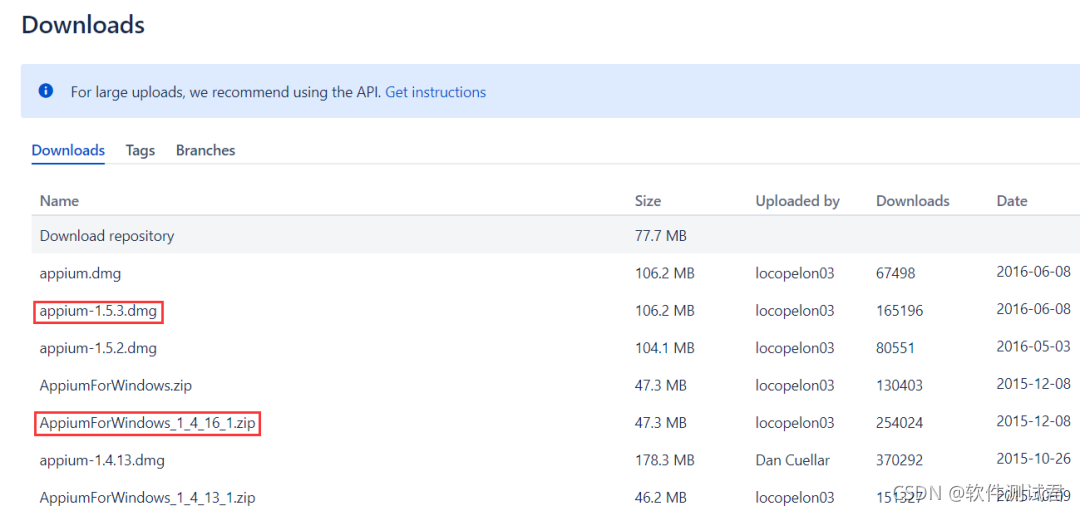Download appium-1.5.3.dmg
Image resolution: width=1080 pixels, height=511 pixels.
tap(98, 312)
